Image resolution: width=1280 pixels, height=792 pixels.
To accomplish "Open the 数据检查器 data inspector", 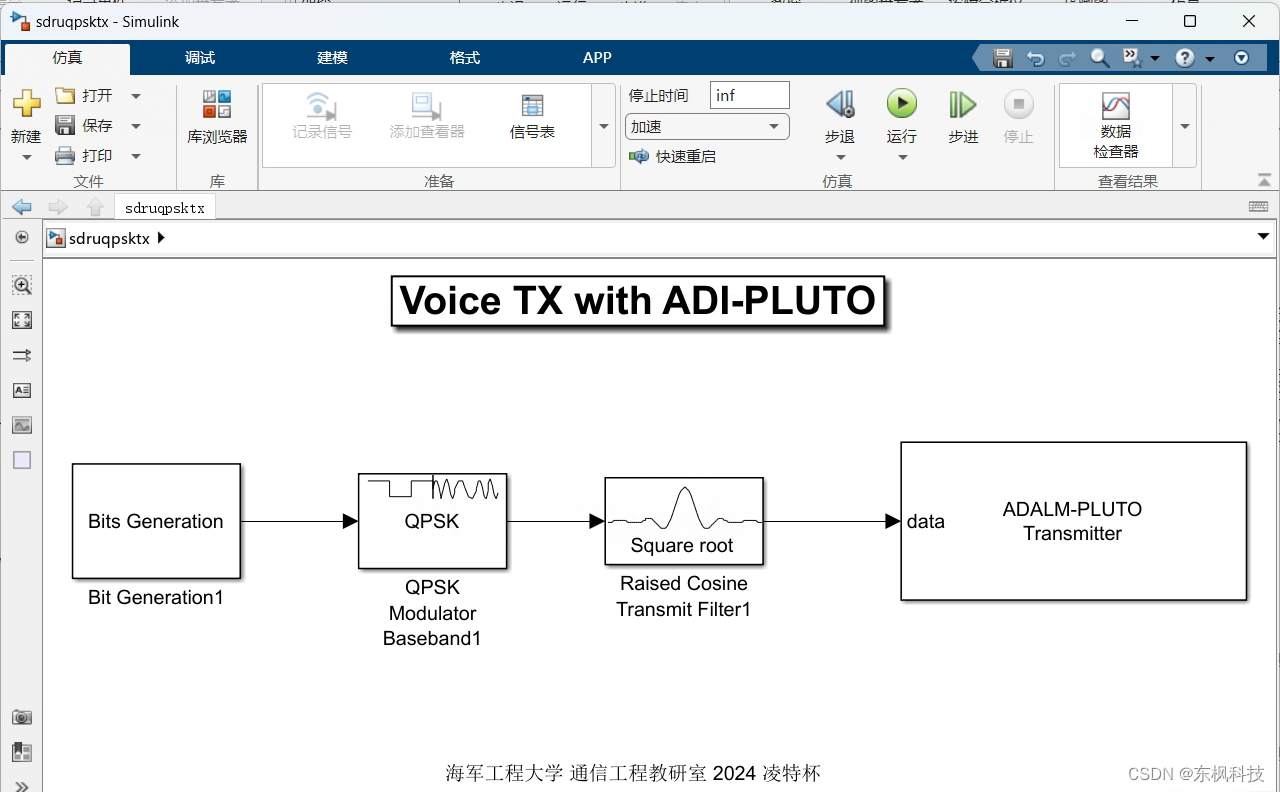I will [1115, 125].
